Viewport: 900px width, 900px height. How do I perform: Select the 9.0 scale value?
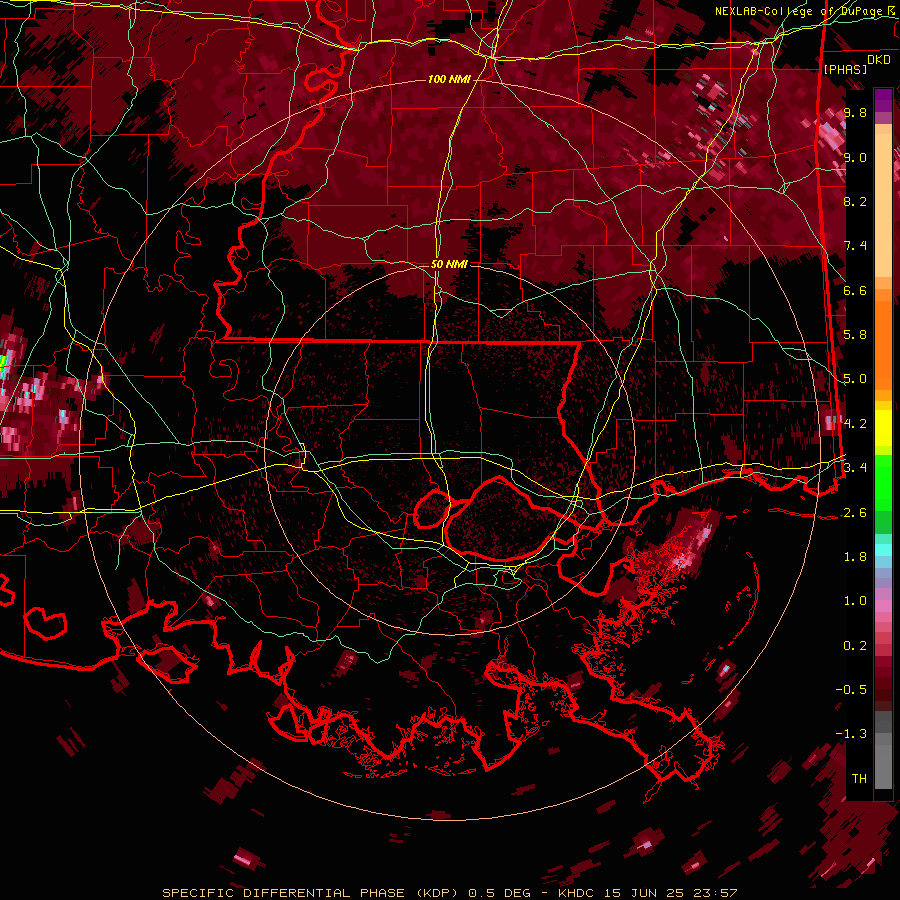tap(855, 157)
